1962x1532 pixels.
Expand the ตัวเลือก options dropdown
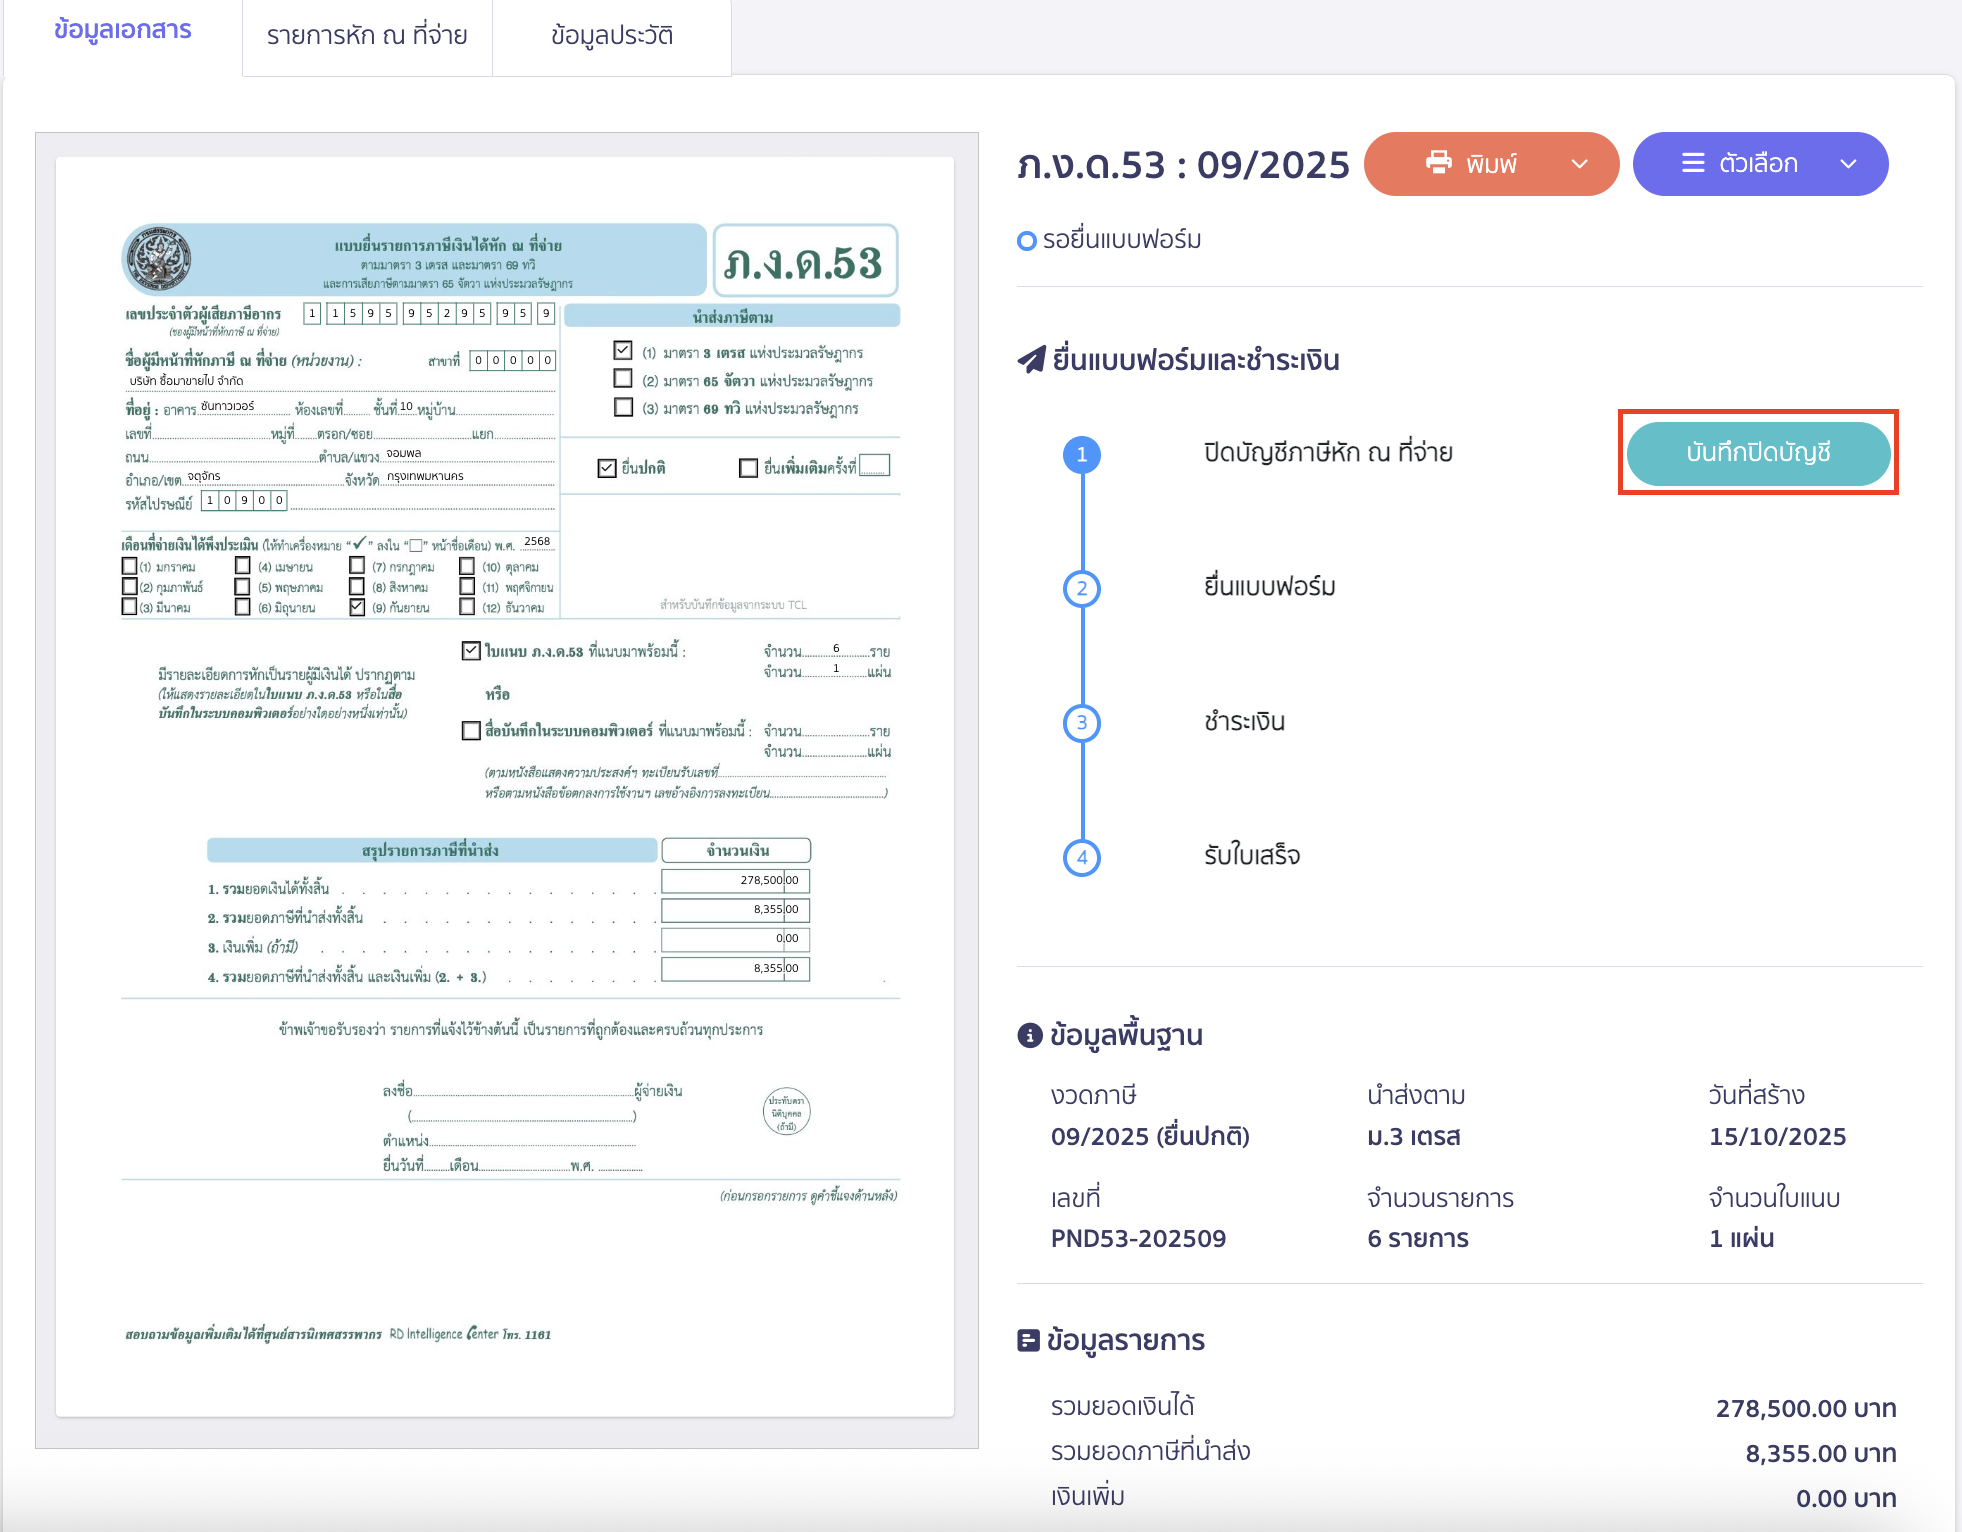coord(1847,163)
